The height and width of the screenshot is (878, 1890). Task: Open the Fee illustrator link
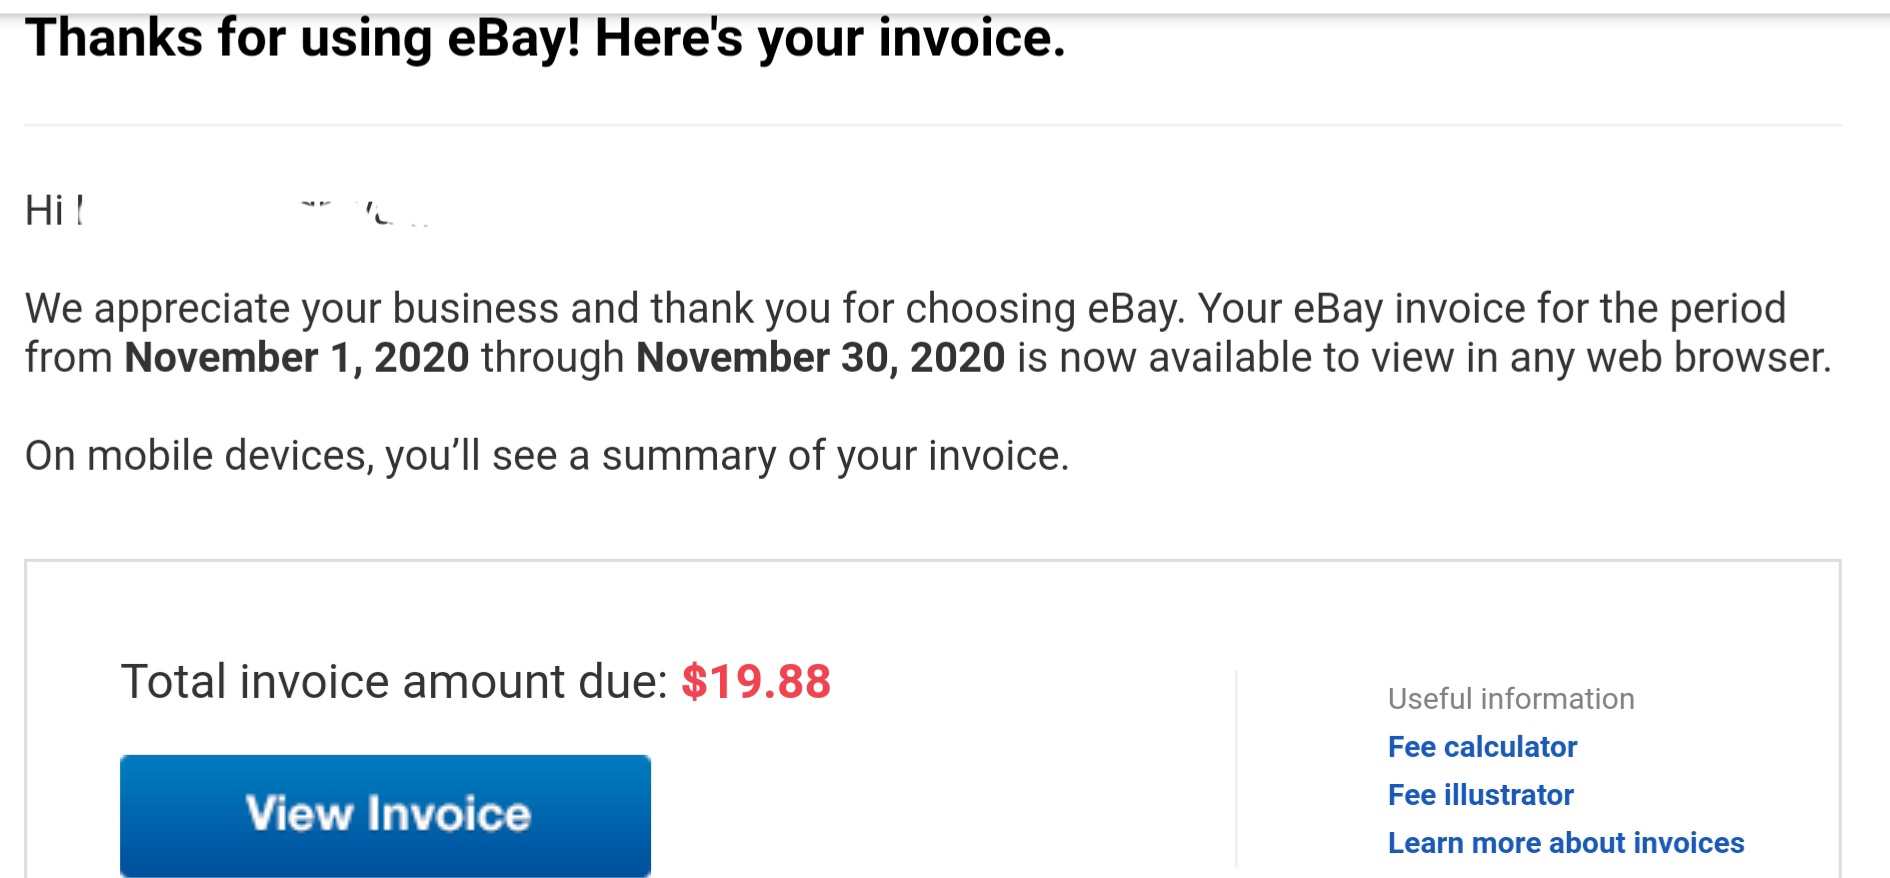1480,795
